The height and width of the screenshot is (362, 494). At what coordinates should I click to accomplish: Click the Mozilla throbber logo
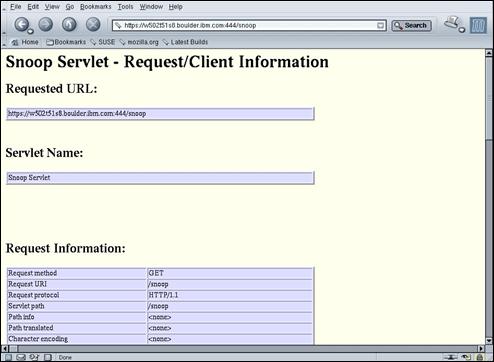(478, 25)
